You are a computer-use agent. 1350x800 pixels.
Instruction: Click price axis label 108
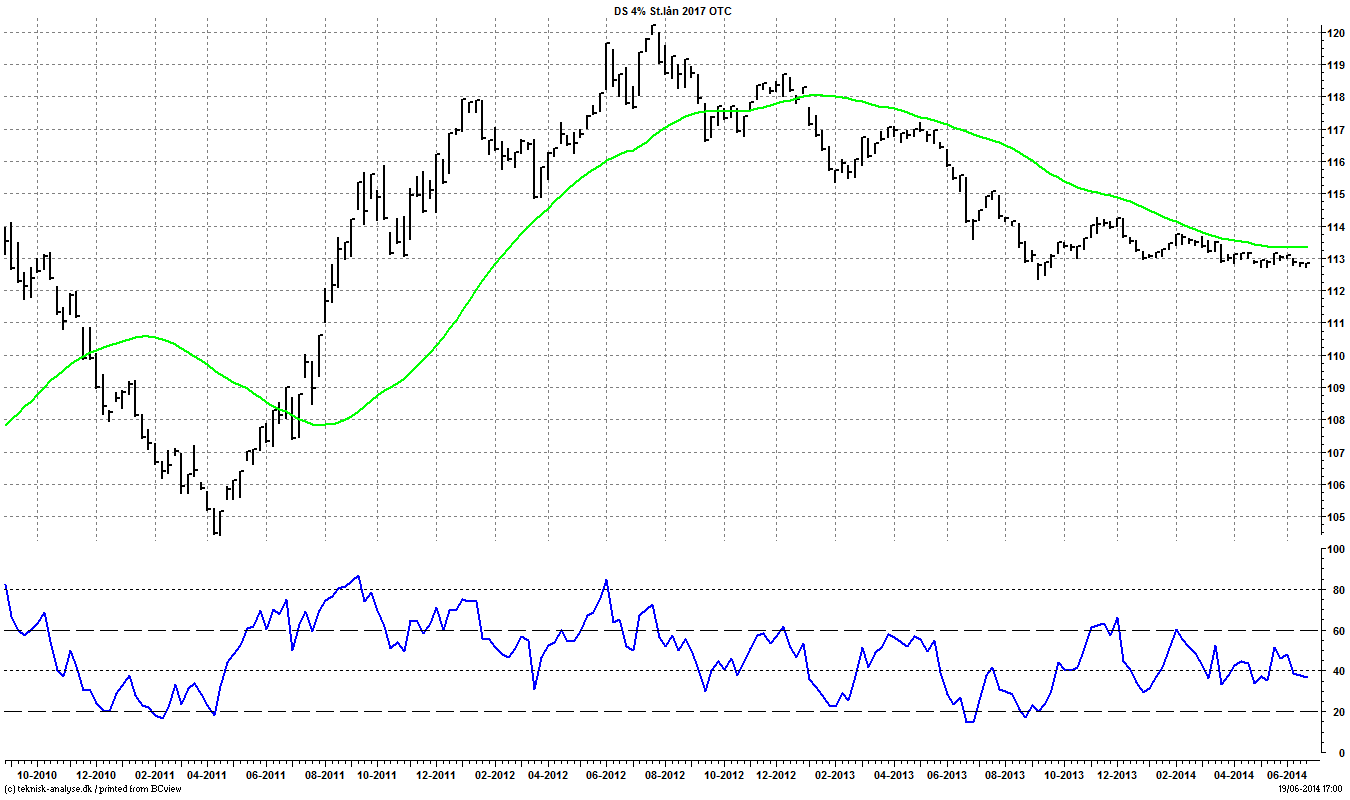click(1334, 420)
